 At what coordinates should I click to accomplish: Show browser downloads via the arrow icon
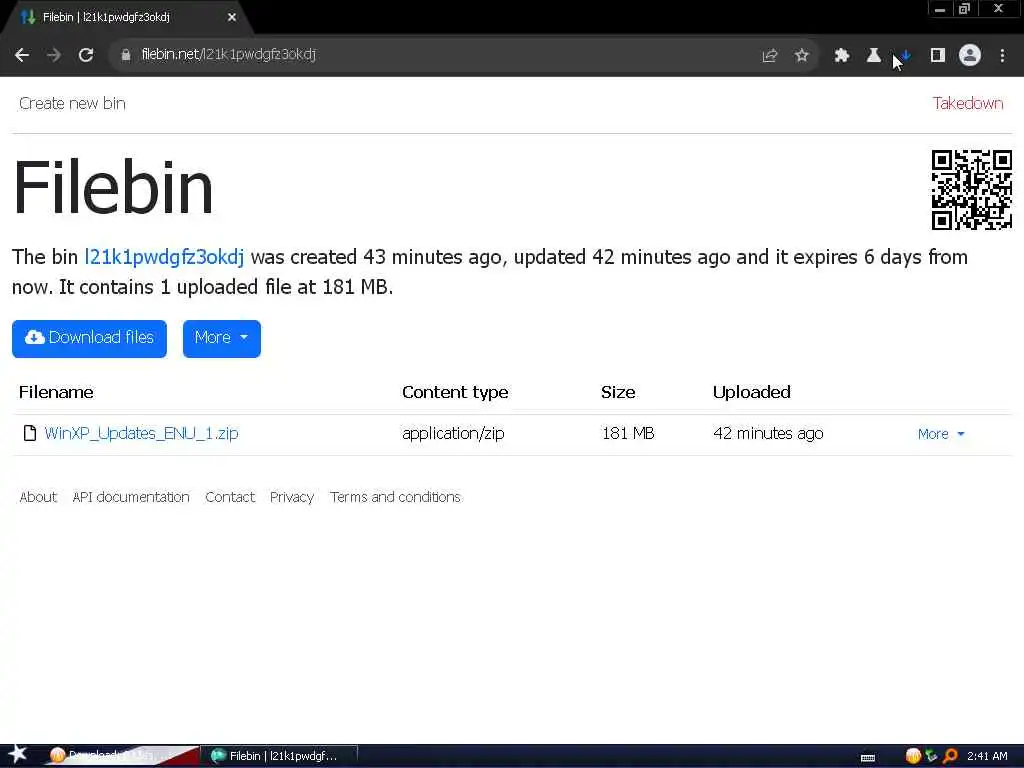(906, 56)
